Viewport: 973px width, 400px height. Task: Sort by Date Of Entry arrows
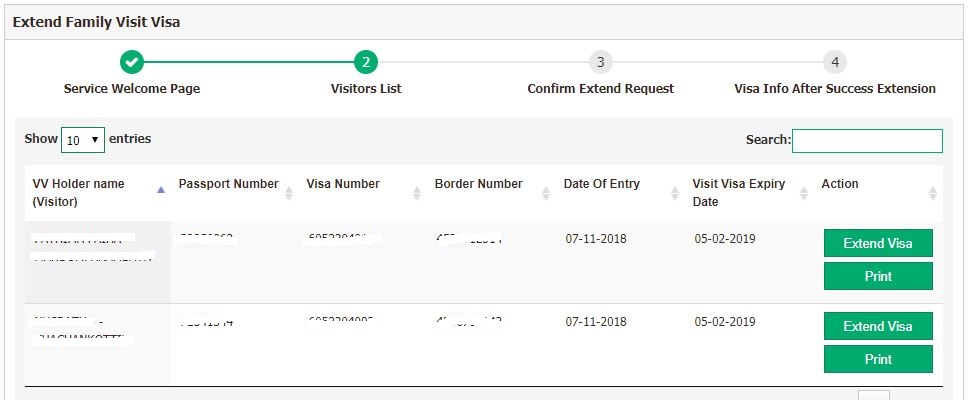[x=675, y=193]
